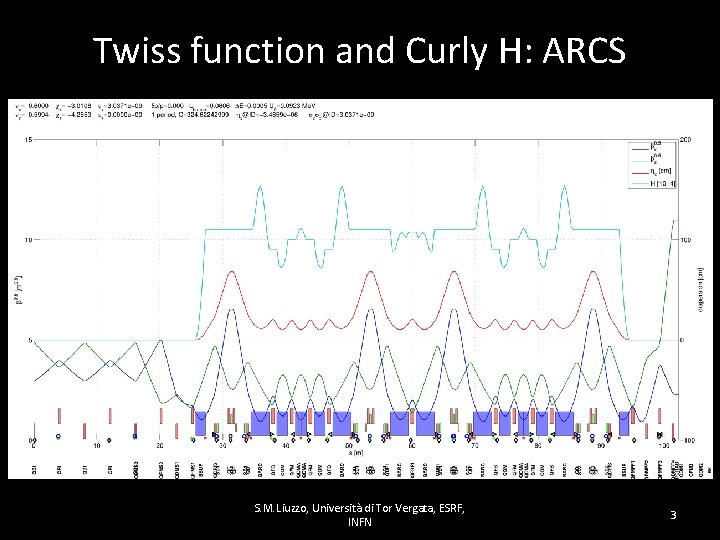Click x-axis tick label 70
The width and height of the screenshot is (720, 540).
click(x=475, y=445)
